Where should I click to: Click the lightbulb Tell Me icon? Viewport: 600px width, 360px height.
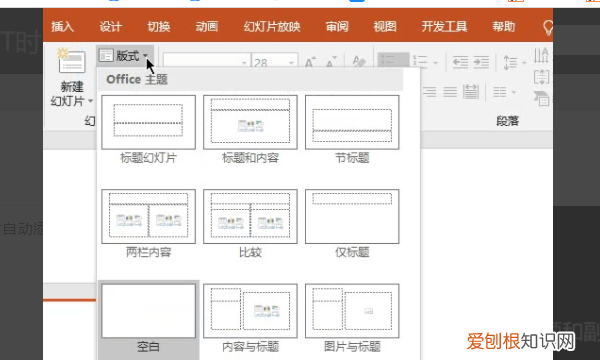click(x=548, y=28)
